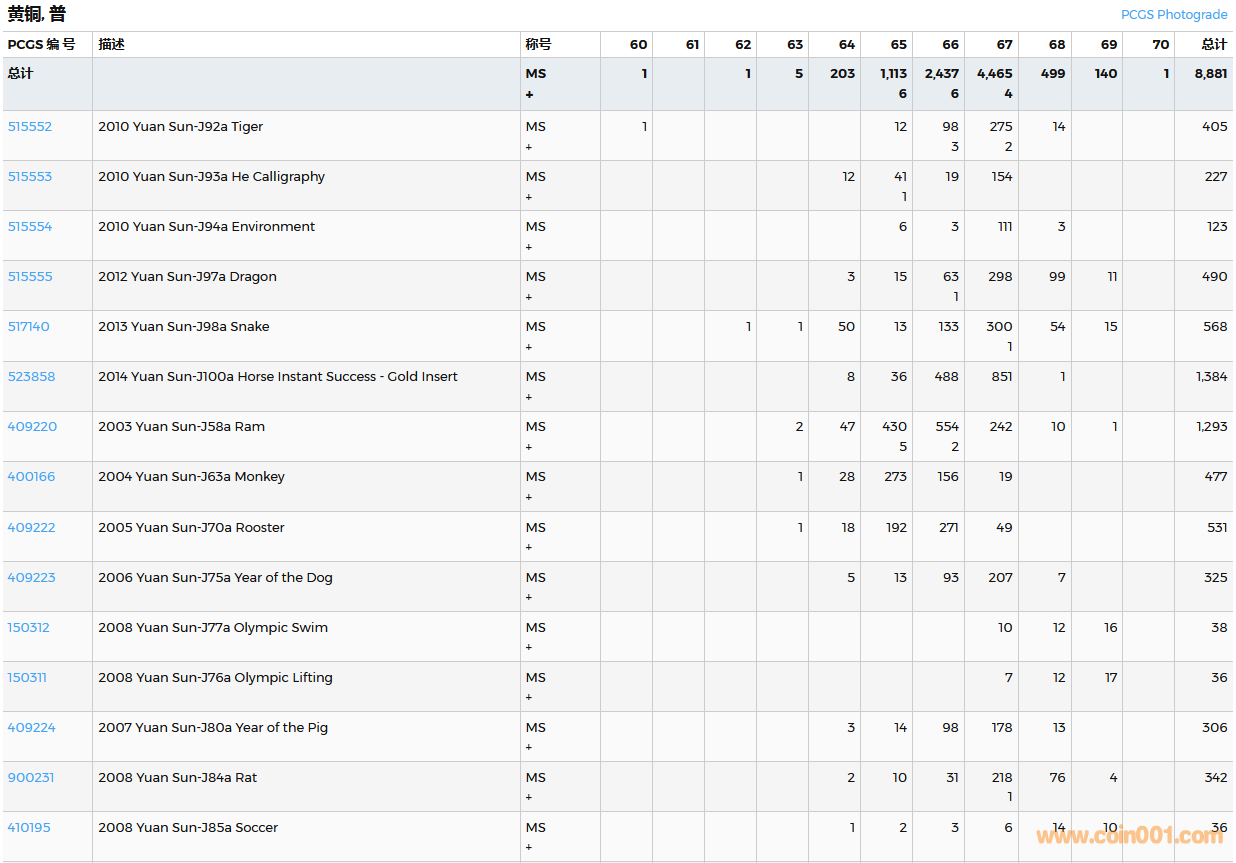Click PCGS number 900231 Rat link

(x=31, y=778)
